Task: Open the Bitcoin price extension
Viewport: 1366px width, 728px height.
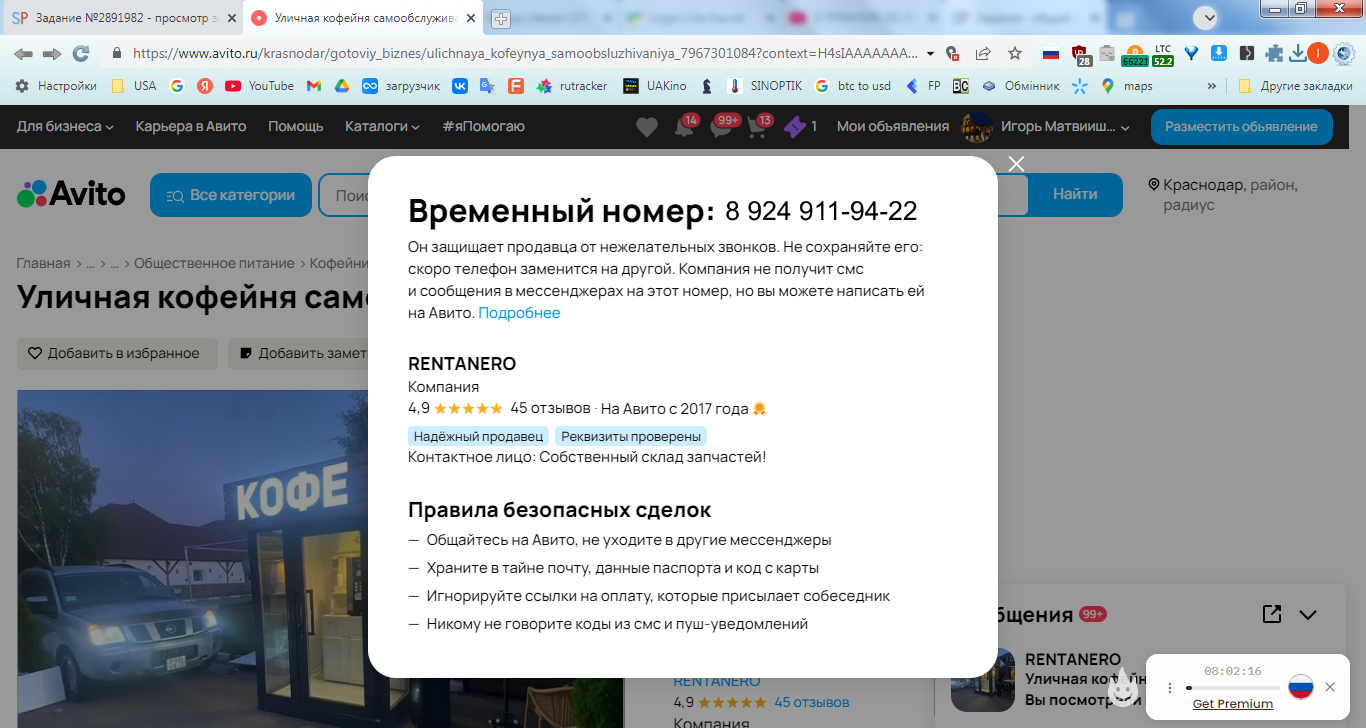Action: (1134, 55)
